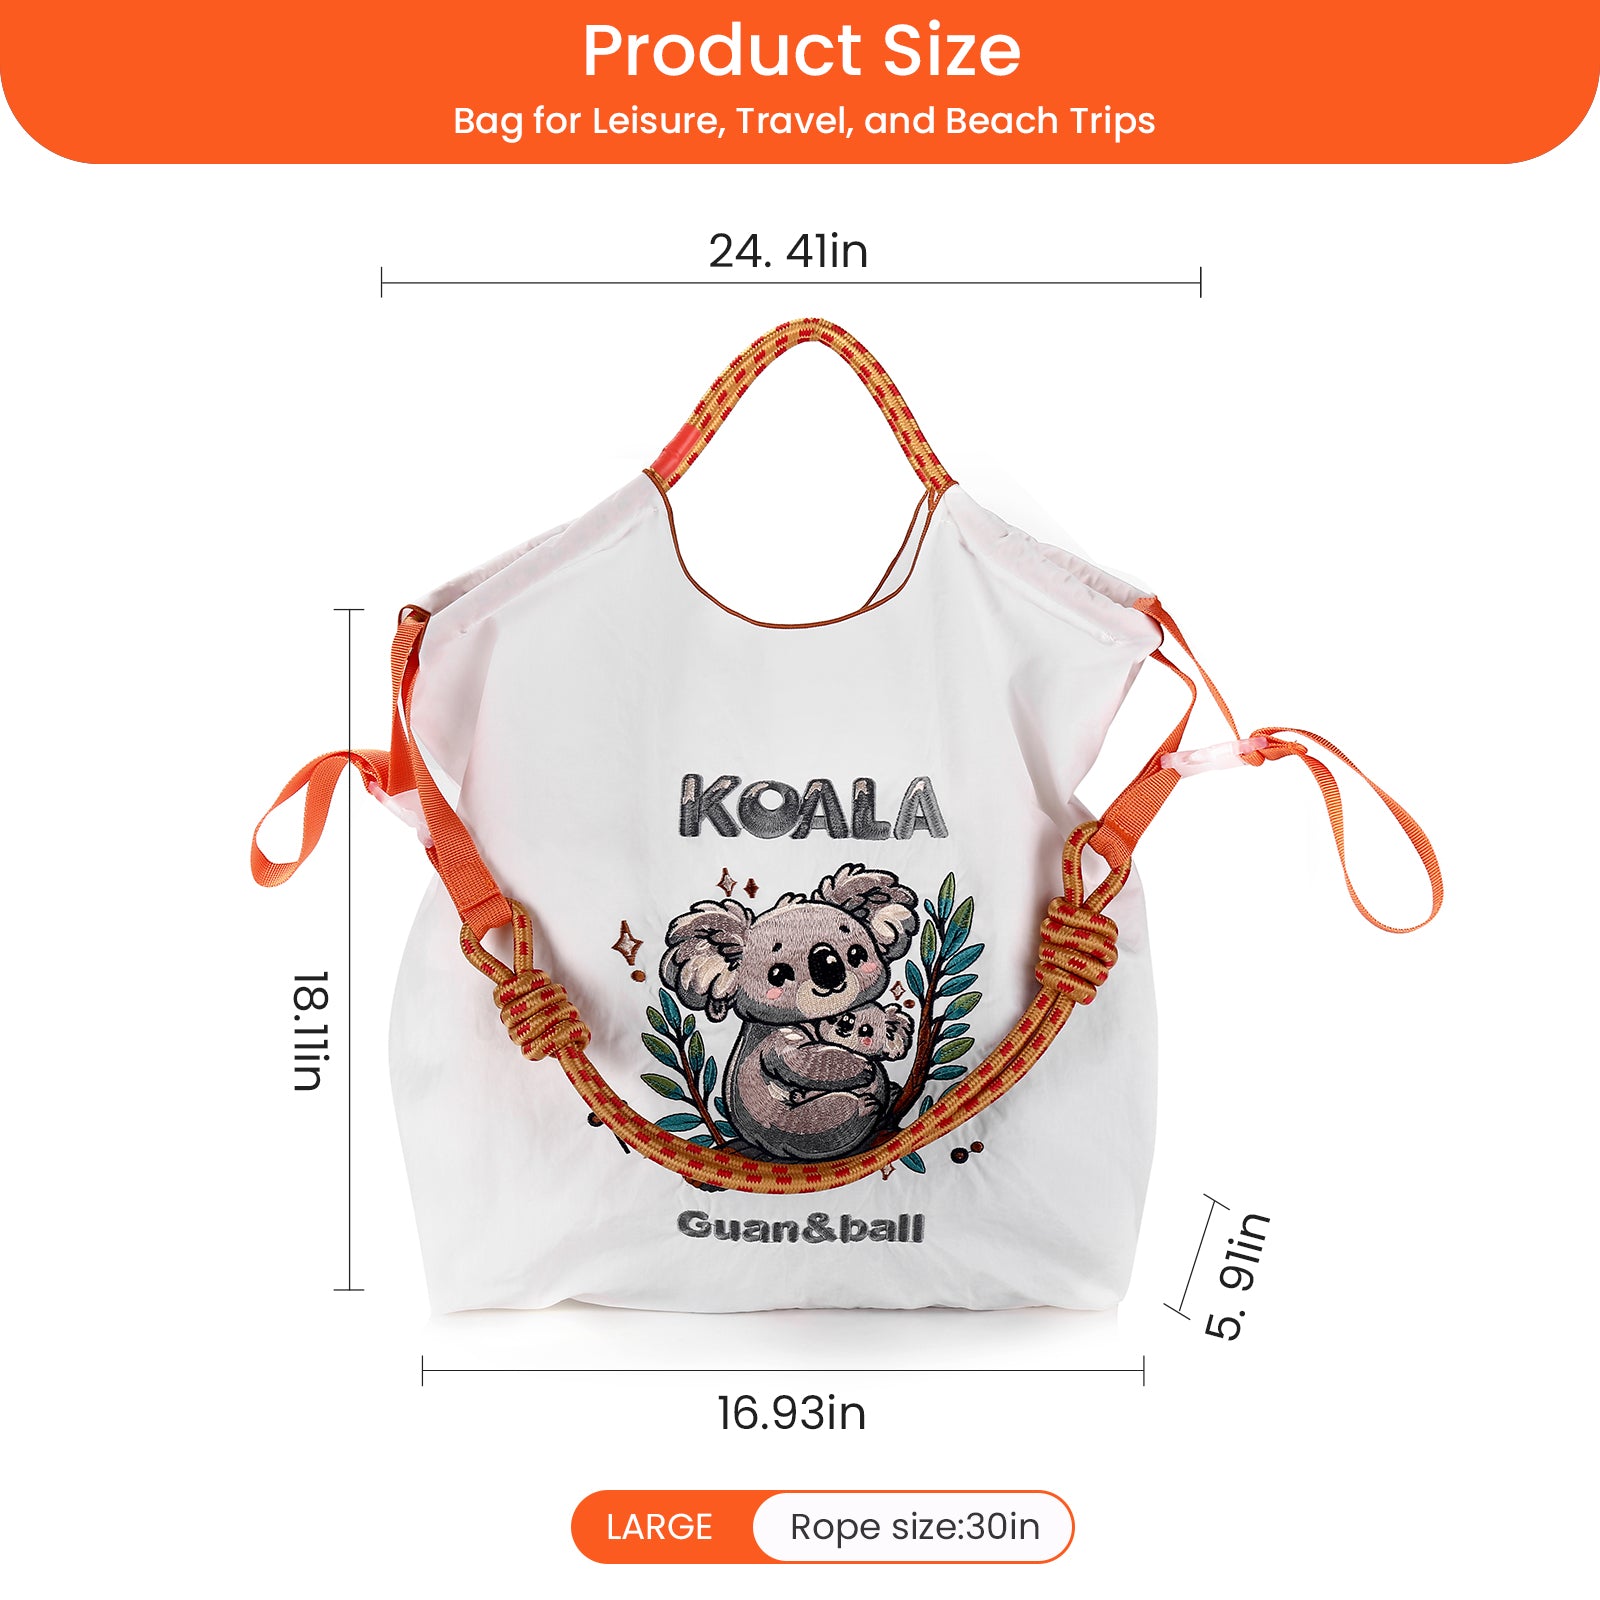This screenshot has height=1600, width=1600.
Task: Select the LARGE size label
Action: 659,1527
